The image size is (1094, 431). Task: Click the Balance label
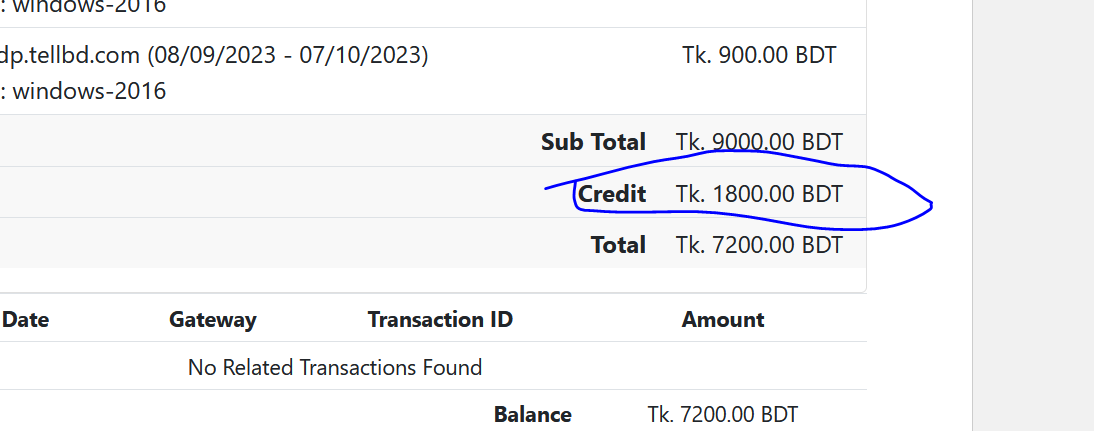532,415
